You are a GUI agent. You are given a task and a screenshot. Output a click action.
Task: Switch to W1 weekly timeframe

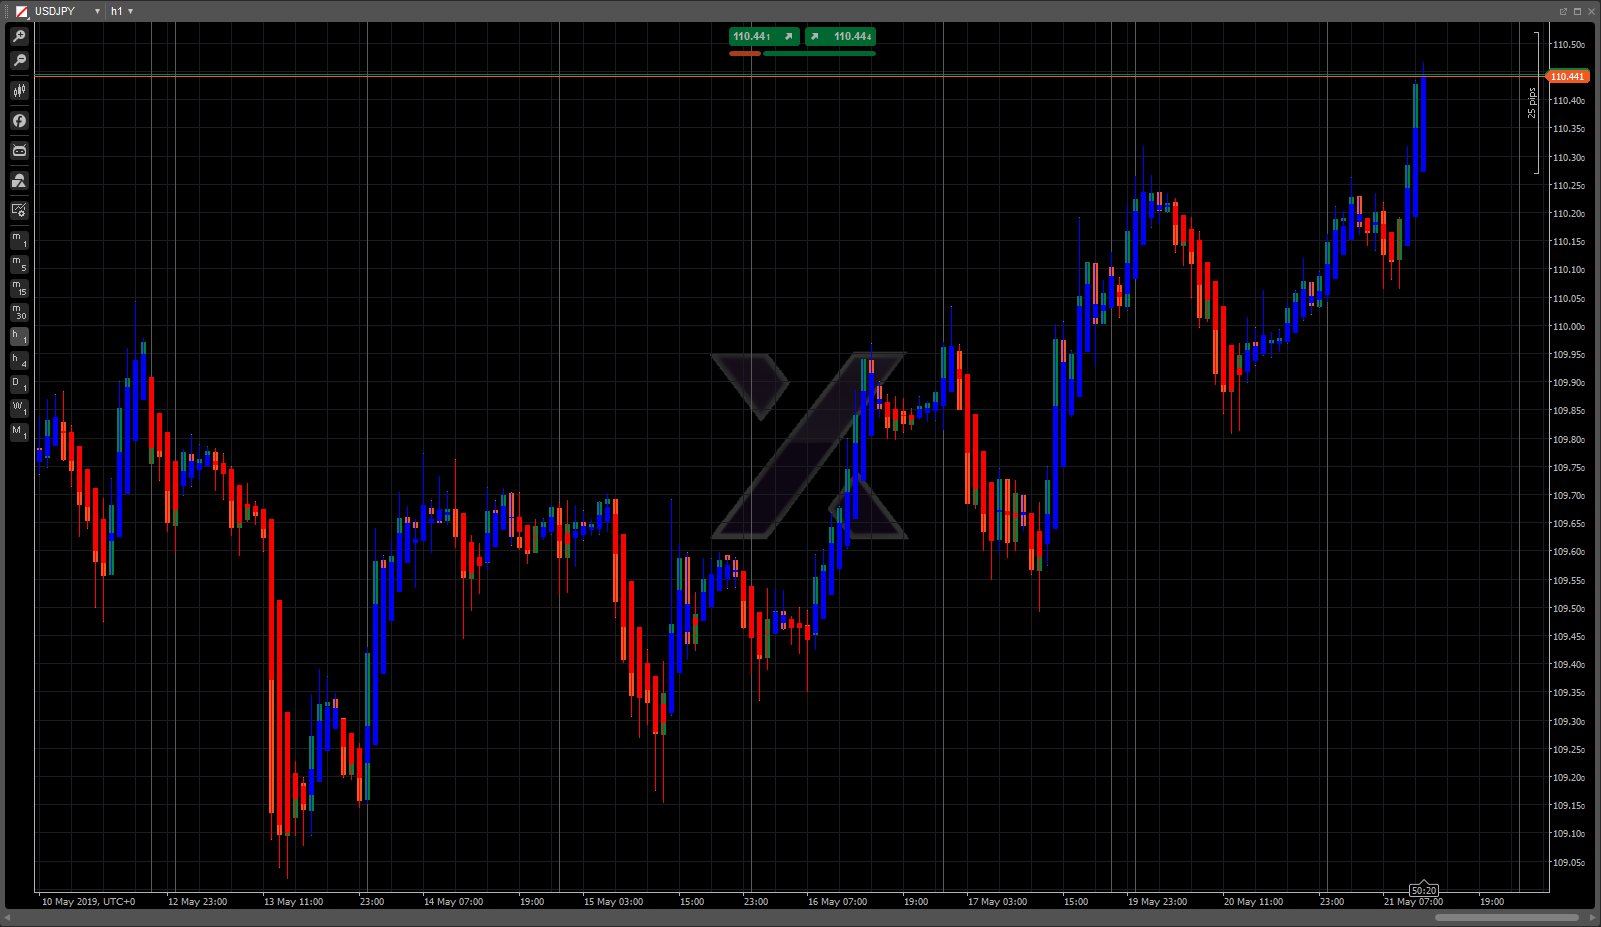[x=19, y=408]
